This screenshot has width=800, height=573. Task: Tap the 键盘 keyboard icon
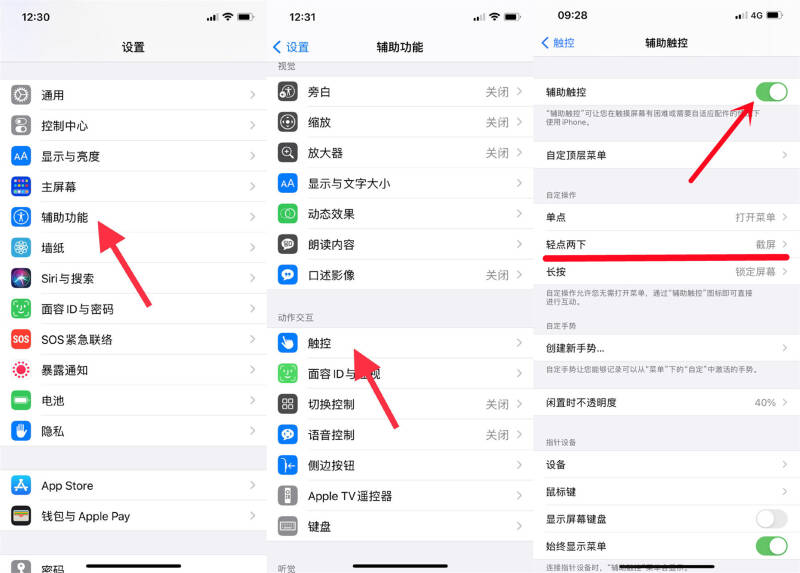pyautogui.click(x=288, y=526)
